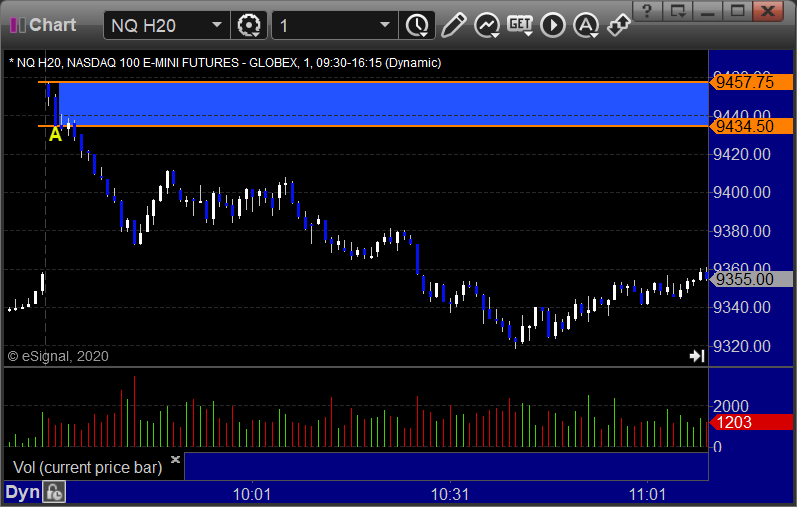Click the 9380.00 price axis label
The height and width of the screenshot is (507, 797).
pos(742,231)
